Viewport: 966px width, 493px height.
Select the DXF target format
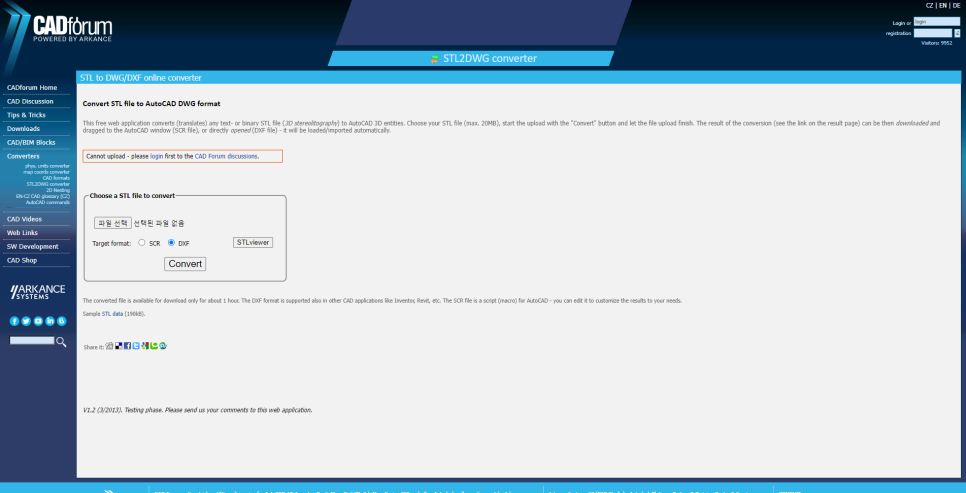point(171,242)
